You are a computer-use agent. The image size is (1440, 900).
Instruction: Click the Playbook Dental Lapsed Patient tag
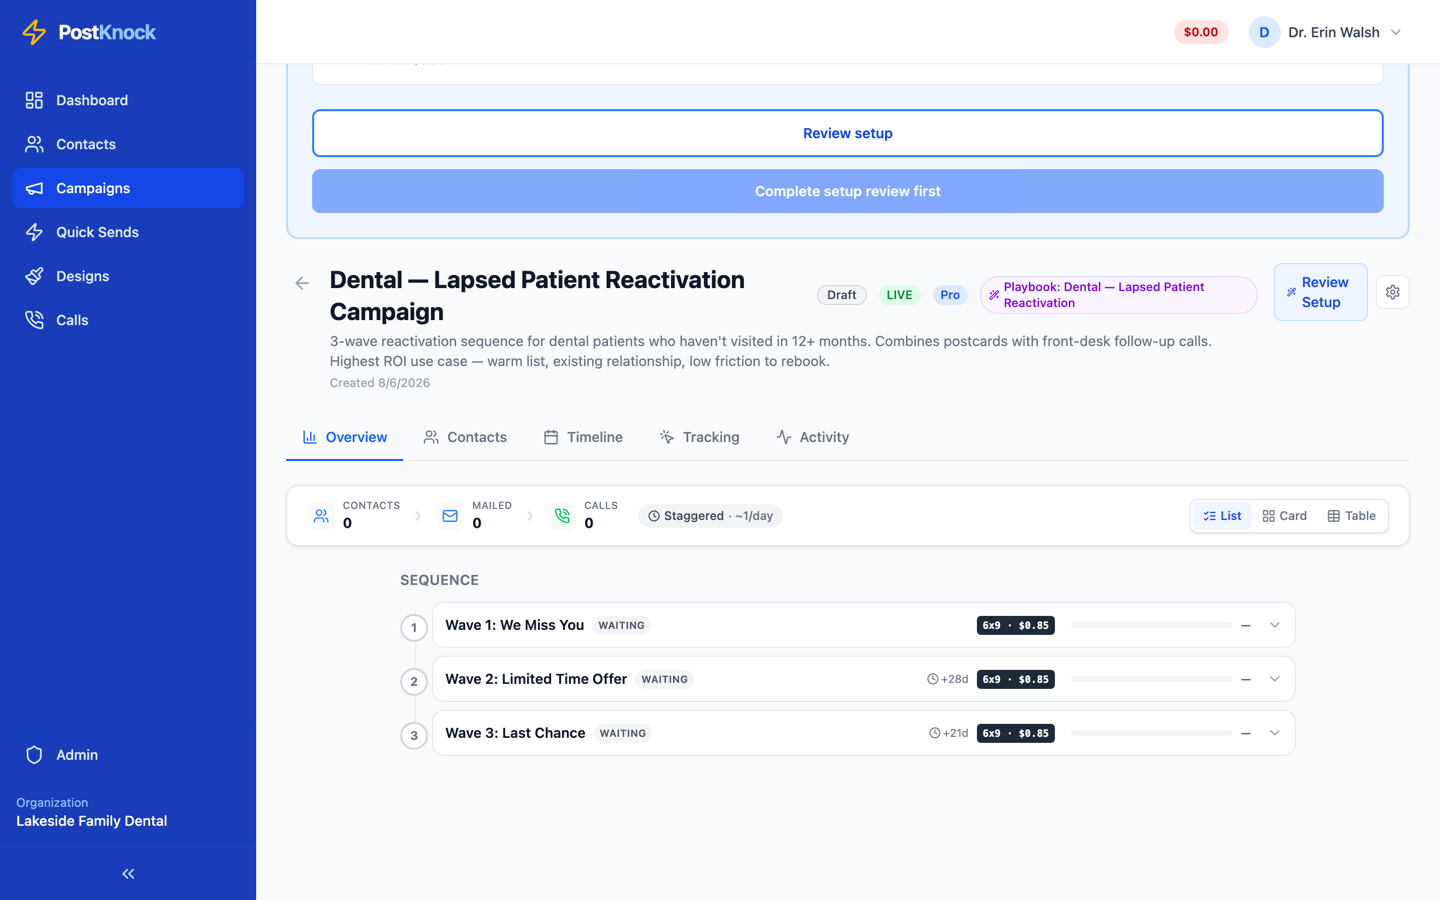(1118, 295)
